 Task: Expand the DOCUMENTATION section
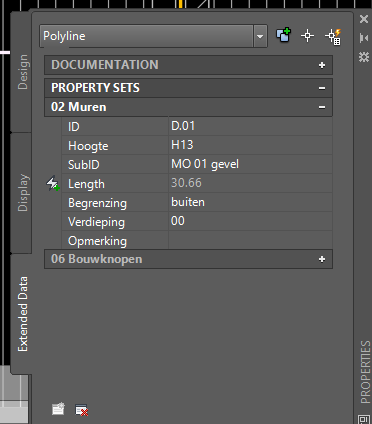pos(322,65)
